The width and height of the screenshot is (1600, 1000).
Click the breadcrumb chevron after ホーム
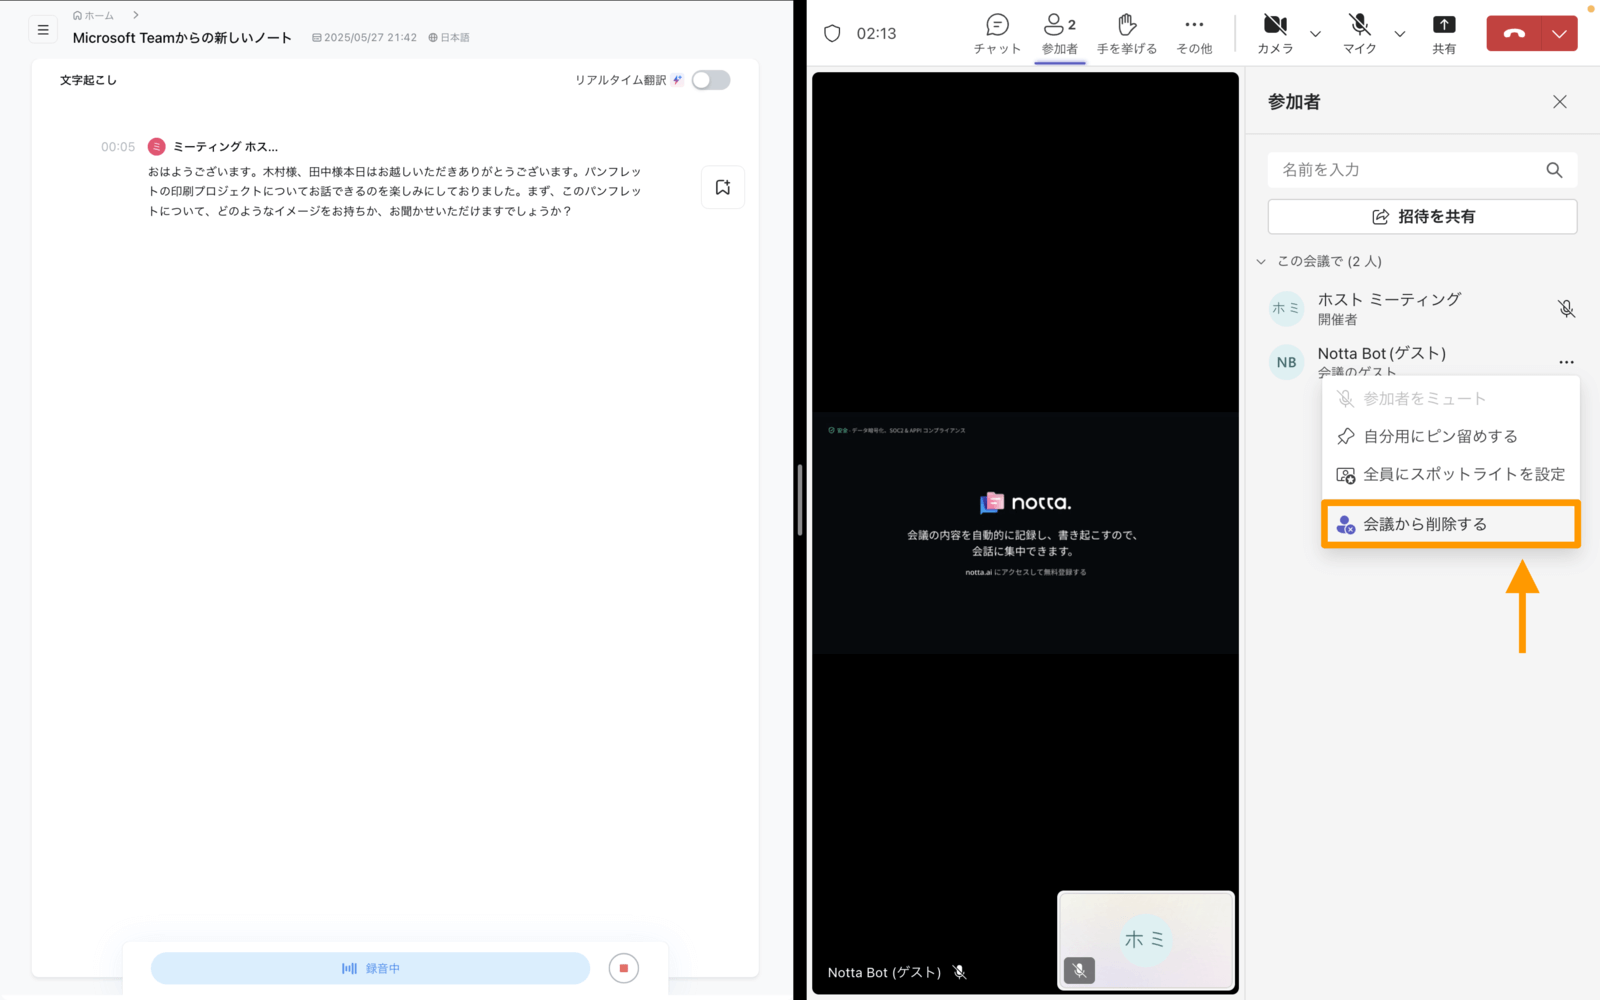(136, 15)
